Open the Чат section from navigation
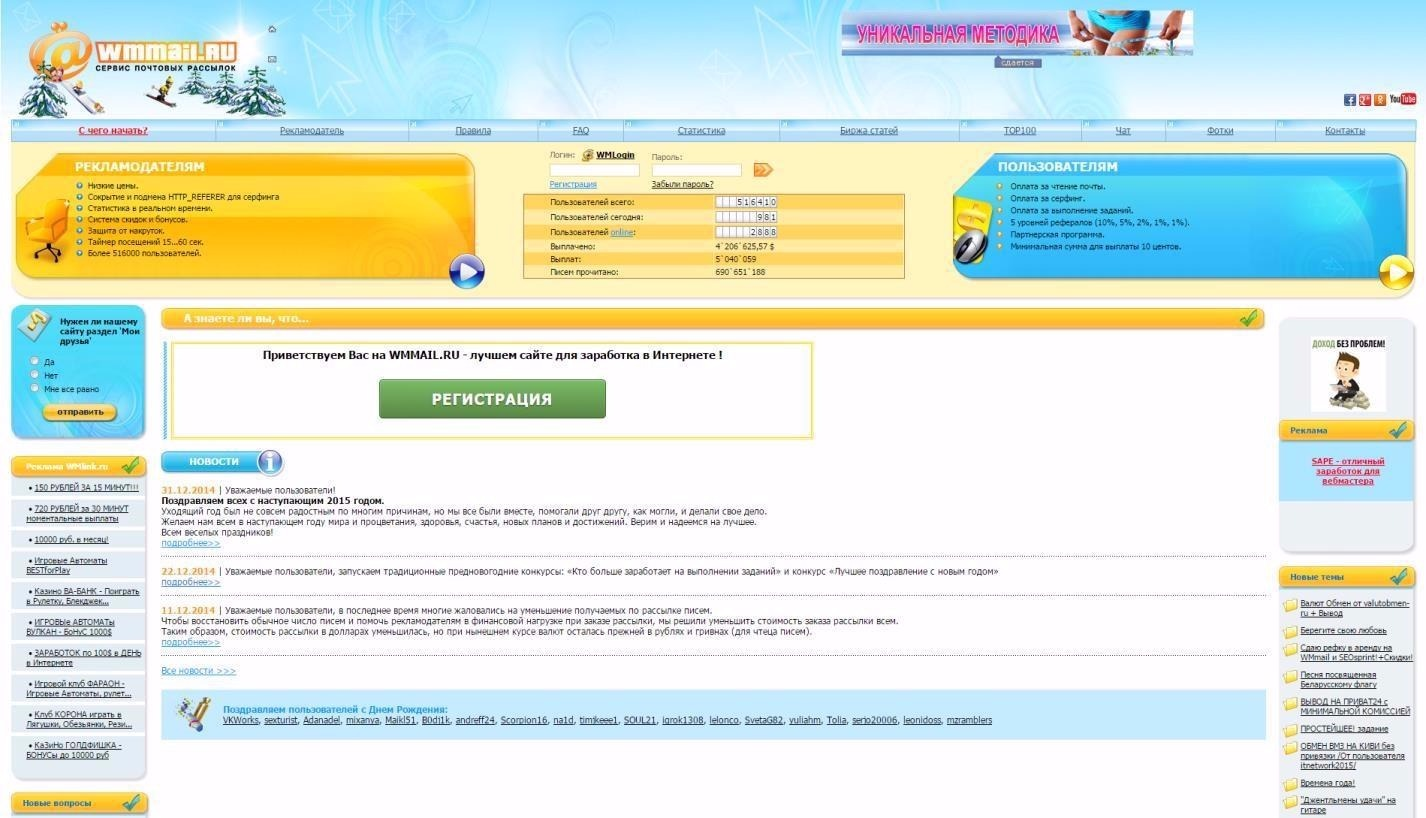Screen dimensions: 1426x818 pyautogui.click(x=1122, y=130)
